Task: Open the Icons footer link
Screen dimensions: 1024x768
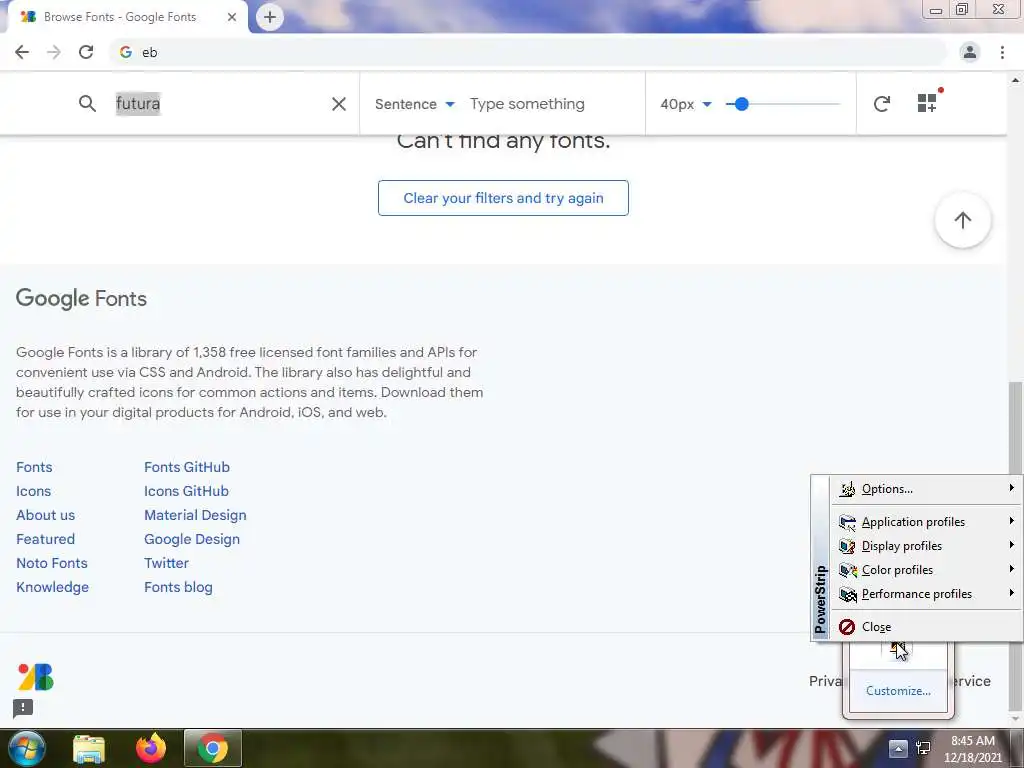Action: coord(33,492)
